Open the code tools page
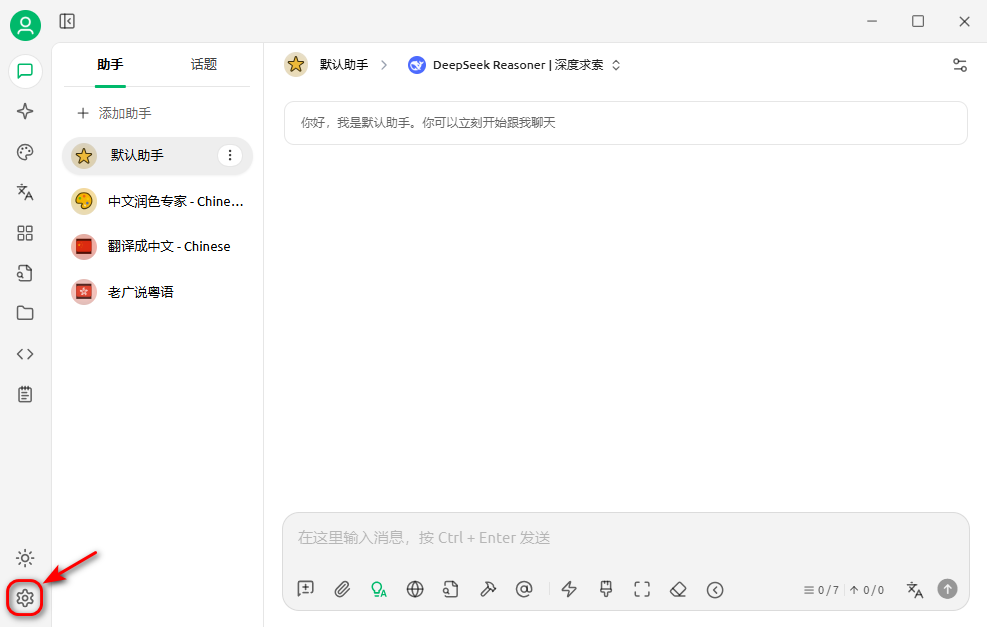This screenshot has height=627, width=987. (x=25, y=354)
